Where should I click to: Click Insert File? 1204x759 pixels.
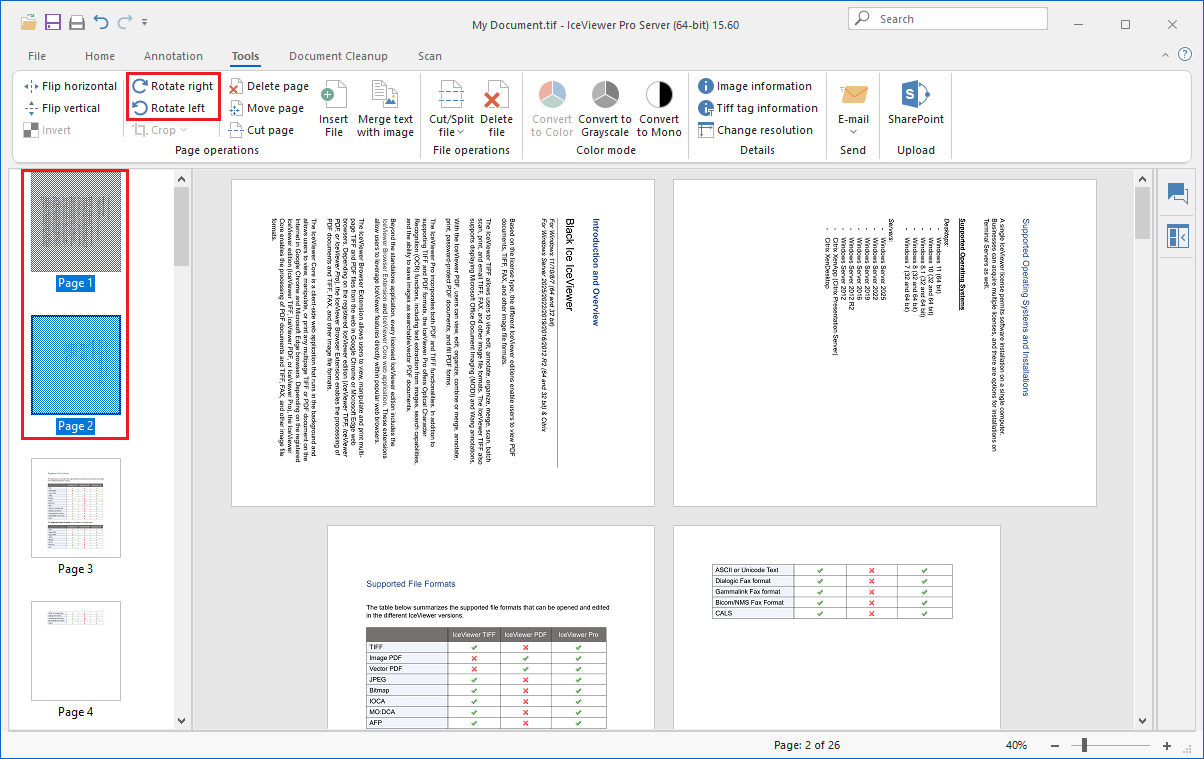(x=334, y=109)
